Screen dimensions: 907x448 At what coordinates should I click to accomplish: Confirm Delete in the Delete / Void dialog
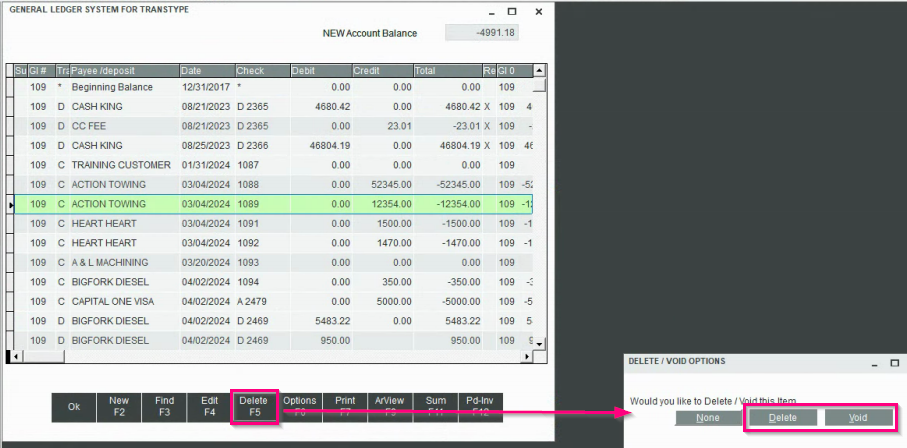click(x=782, y=417)
